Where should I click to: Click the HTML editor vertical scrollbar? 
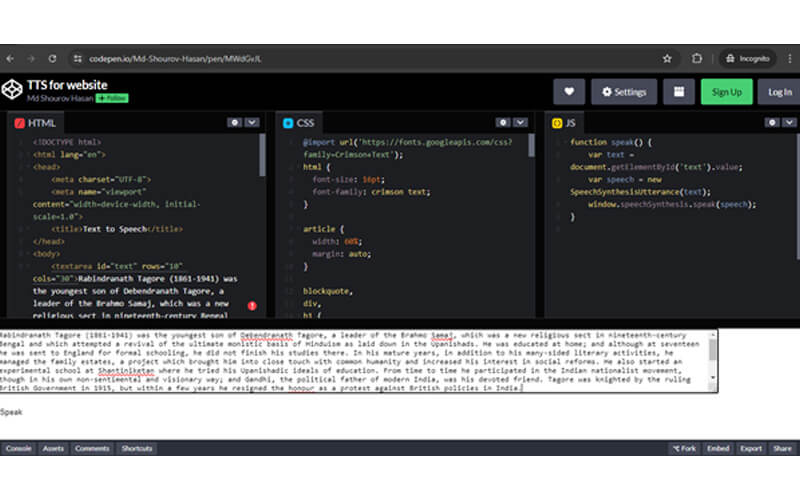(262, 155)
